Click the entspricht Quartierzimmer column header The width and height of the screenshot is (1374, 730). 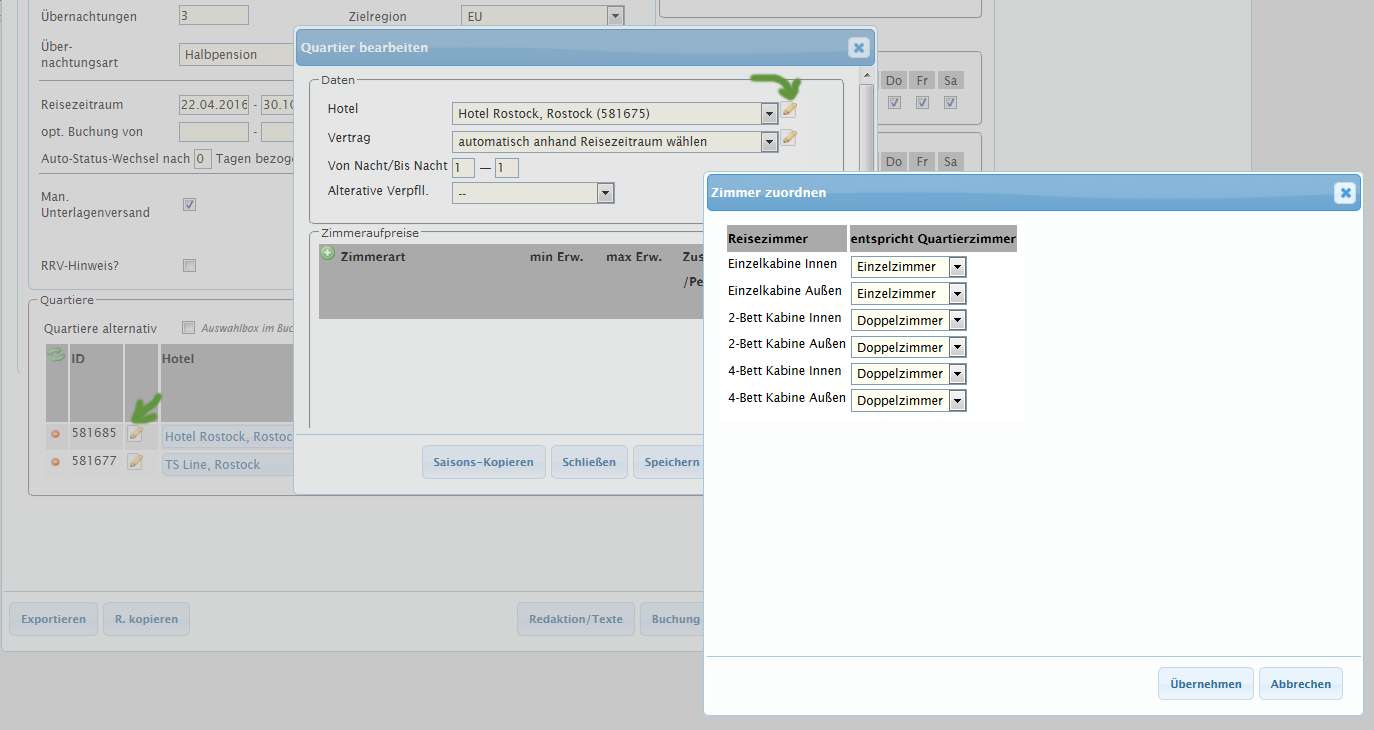coord(933,238)
